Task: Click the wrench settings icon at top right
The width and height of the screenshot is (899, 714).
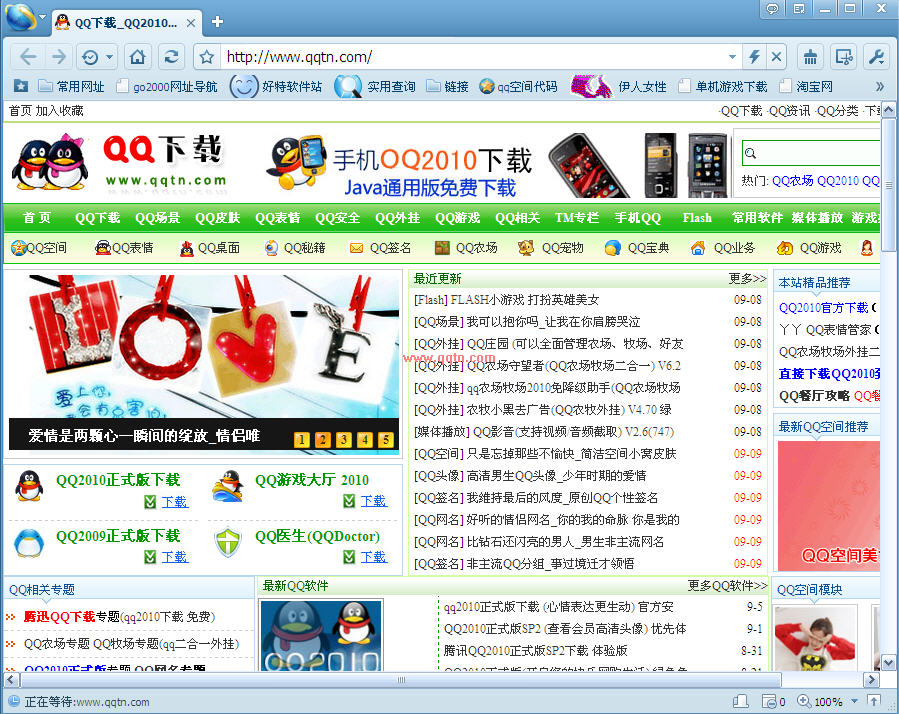Action: (x=877, y=56)
